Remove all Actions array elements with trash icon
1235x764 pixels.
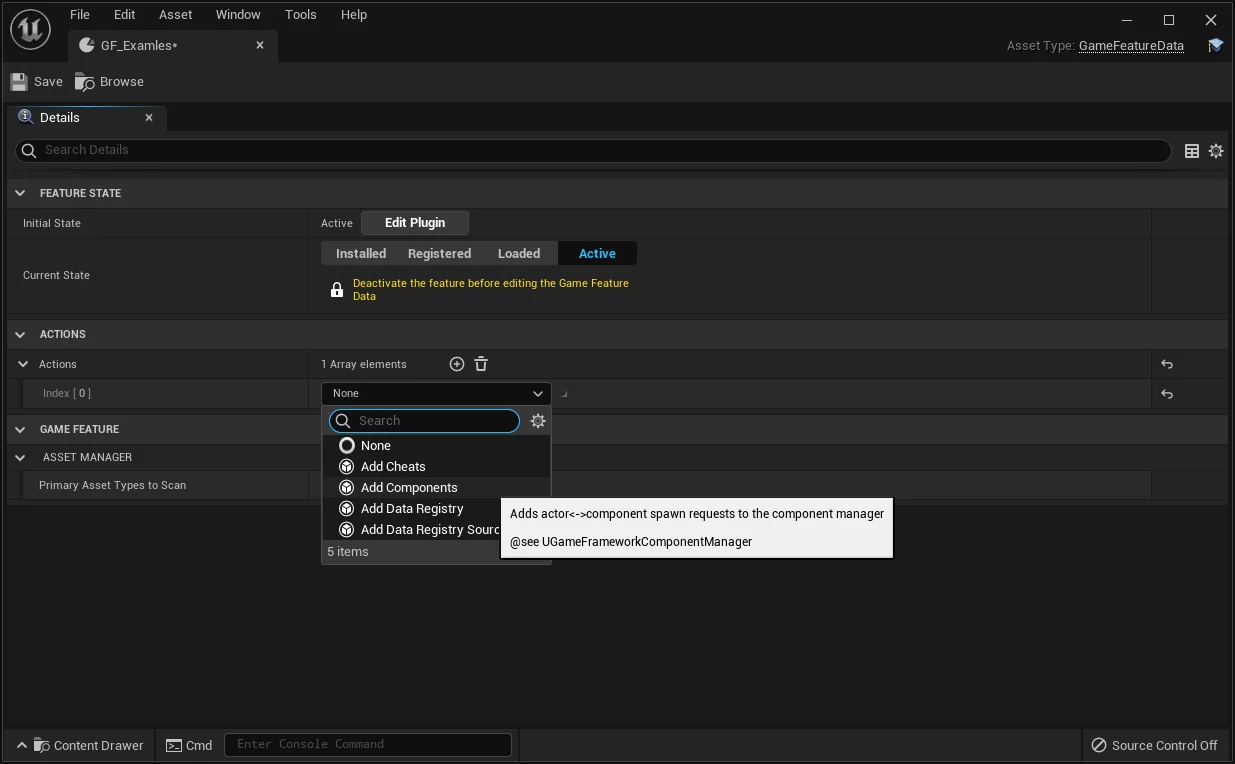(x=481, y=364)
